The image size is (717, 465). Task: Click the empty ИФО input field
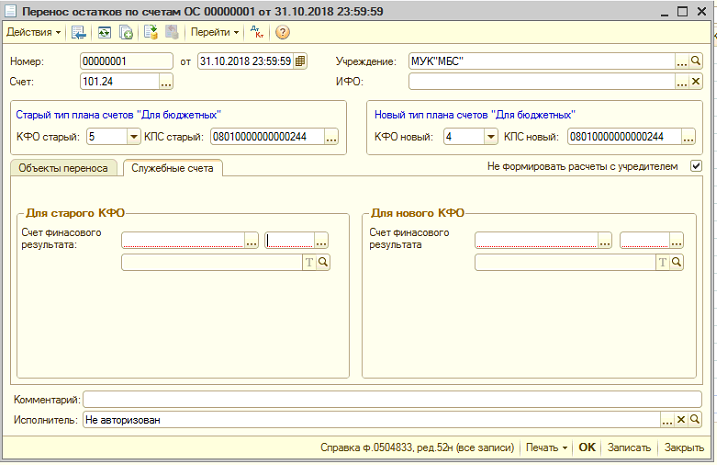point(542,82)
